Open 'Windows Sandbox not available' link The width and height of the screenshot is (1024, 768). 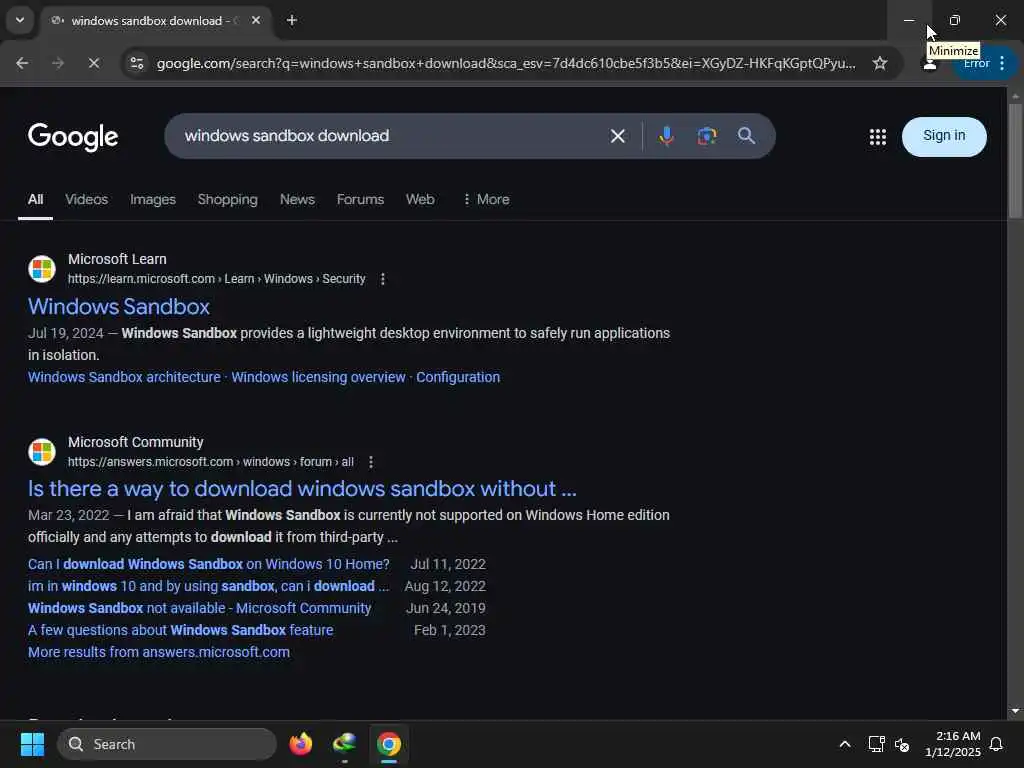[x=199, y=609]
